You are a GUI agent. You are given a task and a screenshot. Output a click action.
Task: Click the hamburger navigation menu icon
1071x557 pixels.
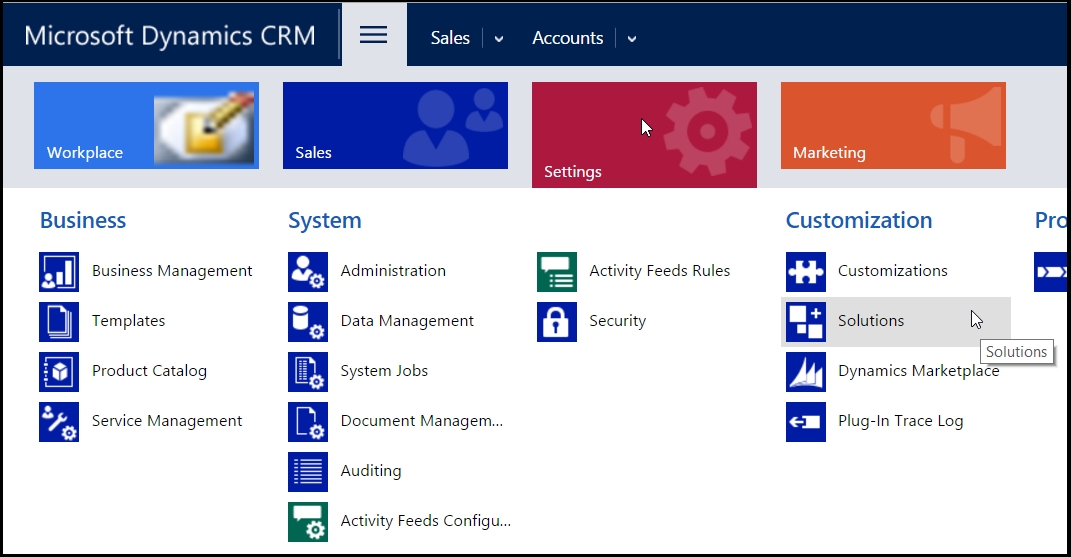[x=373, y=35]
